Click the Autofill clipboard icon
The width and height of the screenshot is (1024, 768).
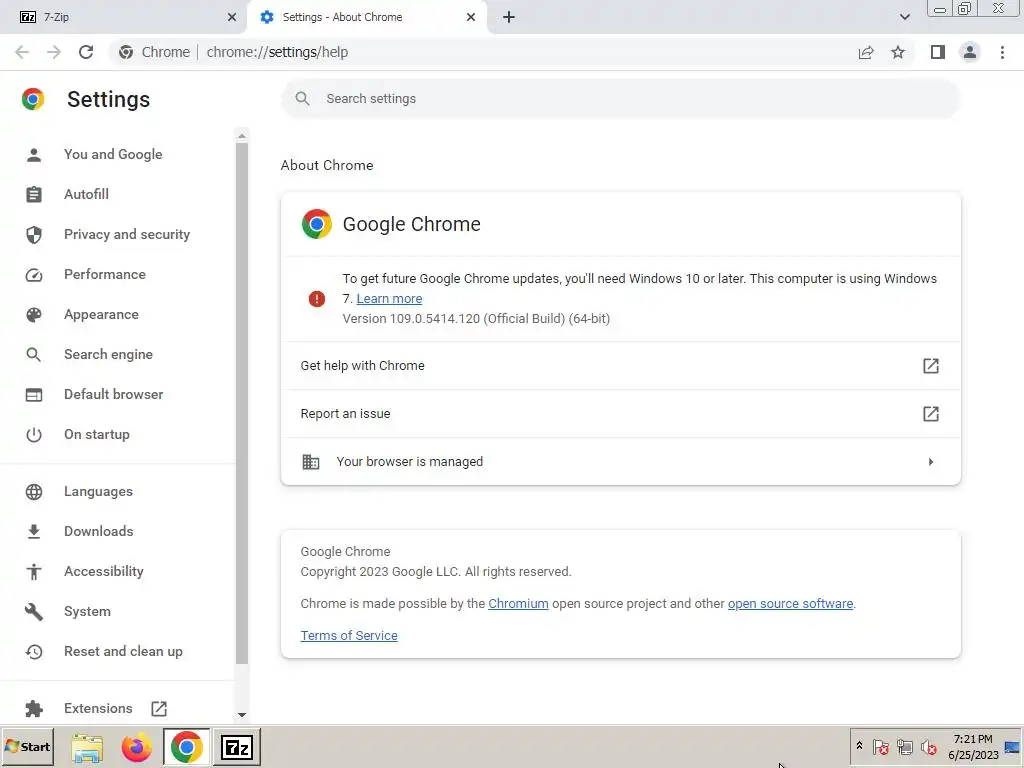point(34,195)
